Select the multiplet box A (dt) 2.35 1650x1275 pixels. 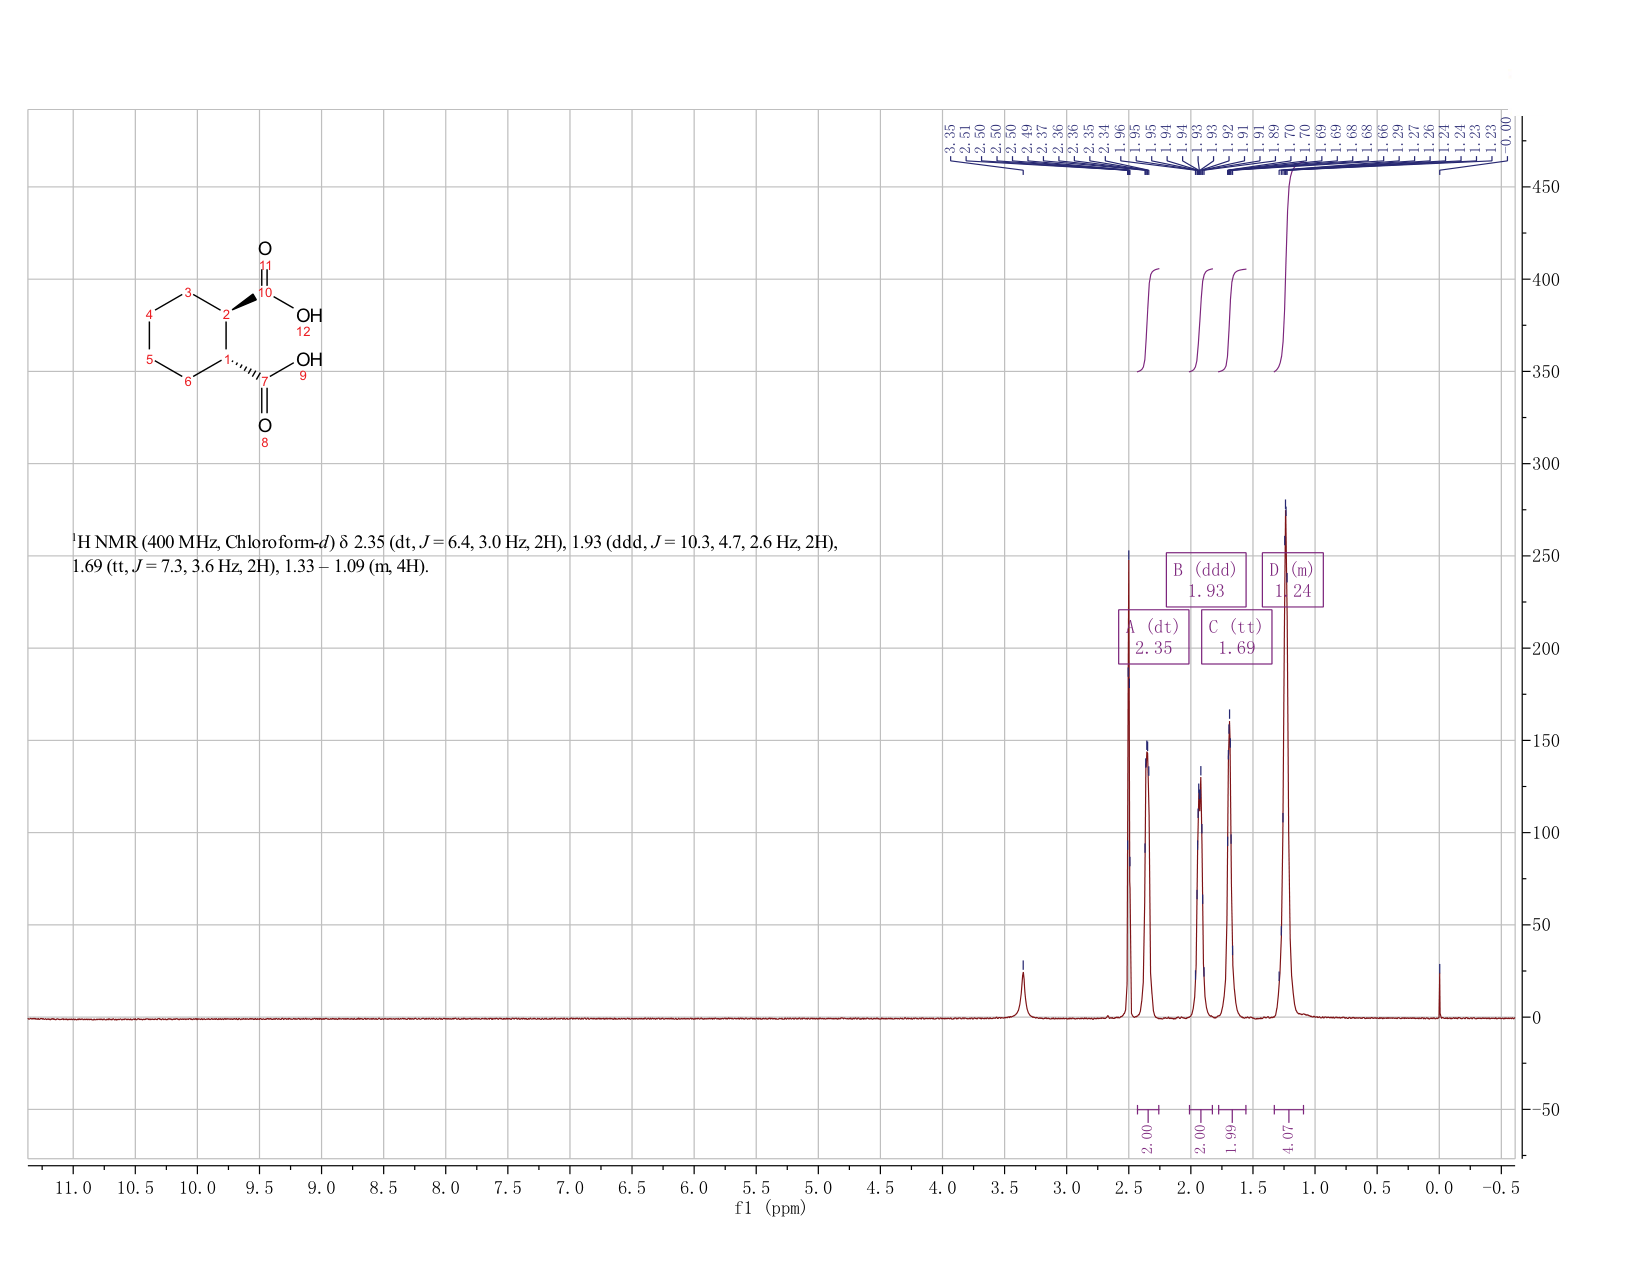pos(1153,637)
